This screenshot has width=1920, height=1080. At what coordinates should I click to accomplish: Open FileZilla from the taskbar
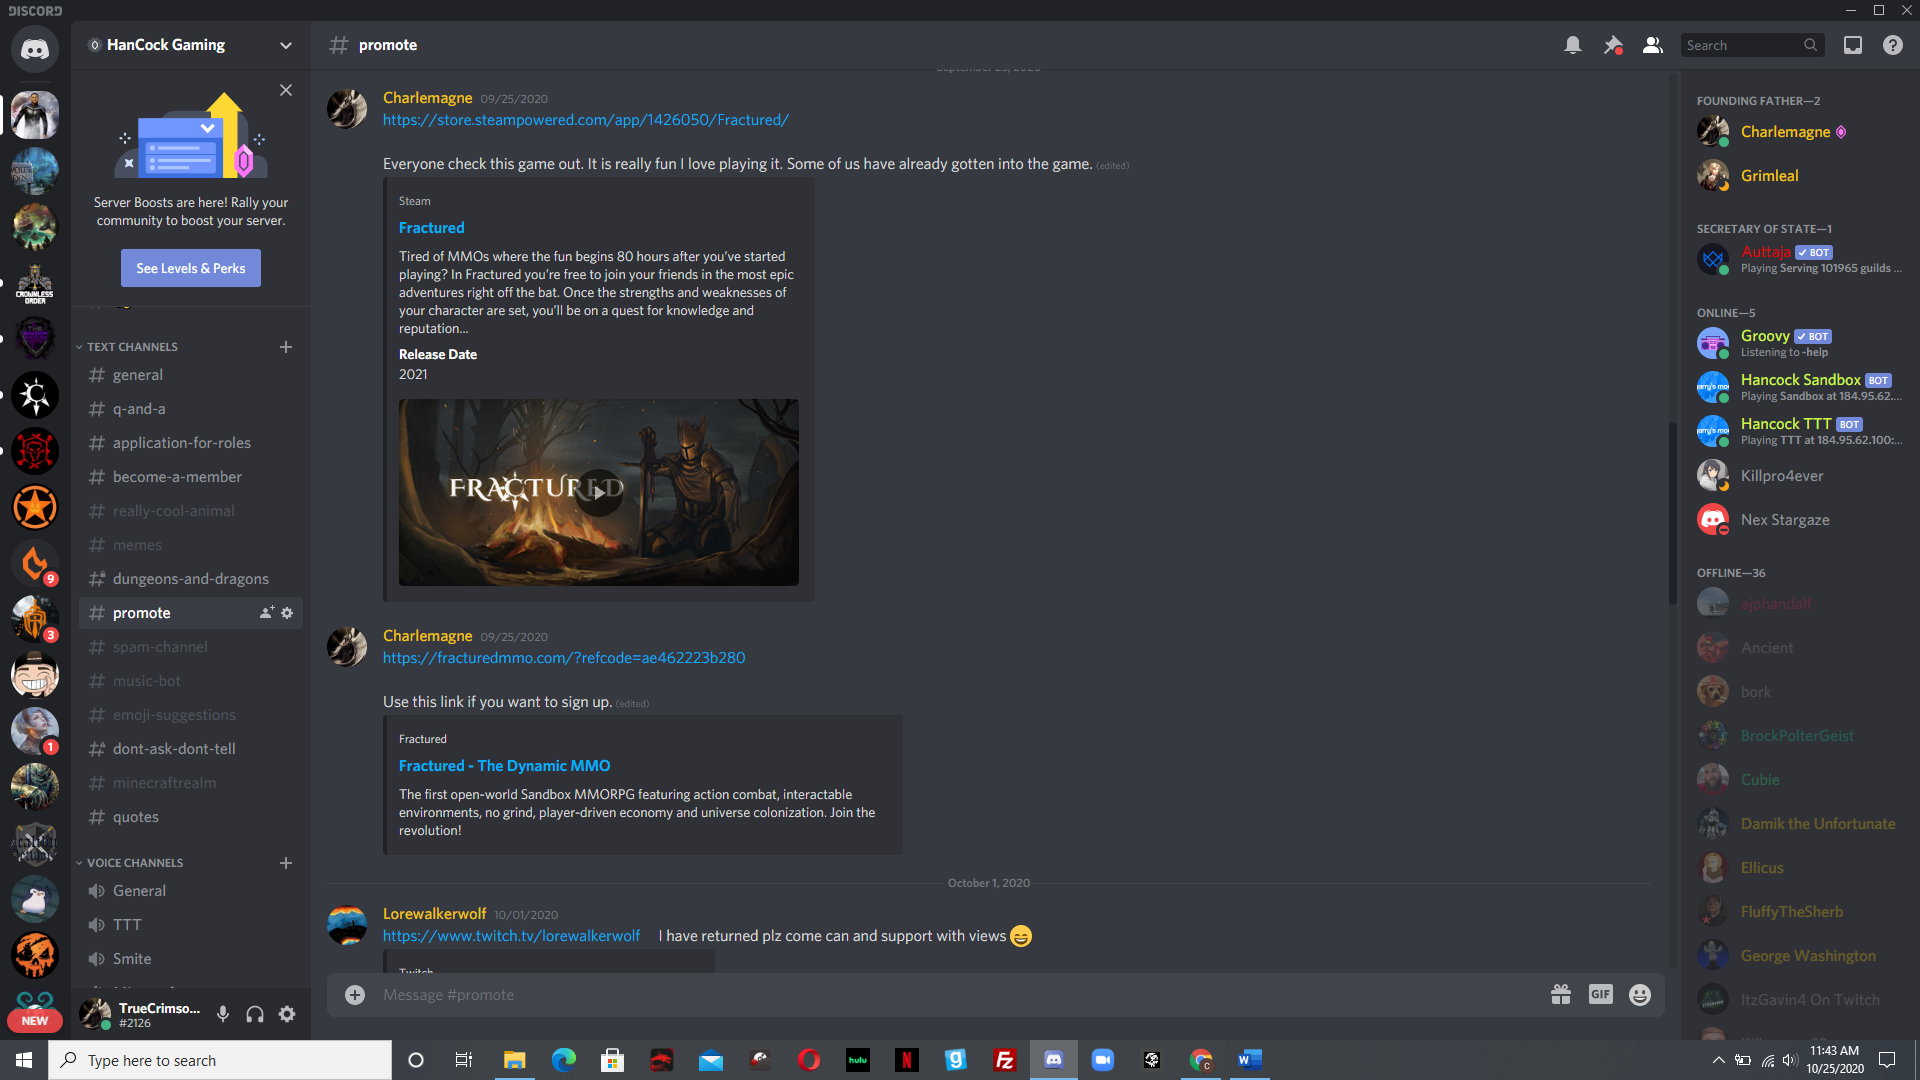click(1005, 1060)
